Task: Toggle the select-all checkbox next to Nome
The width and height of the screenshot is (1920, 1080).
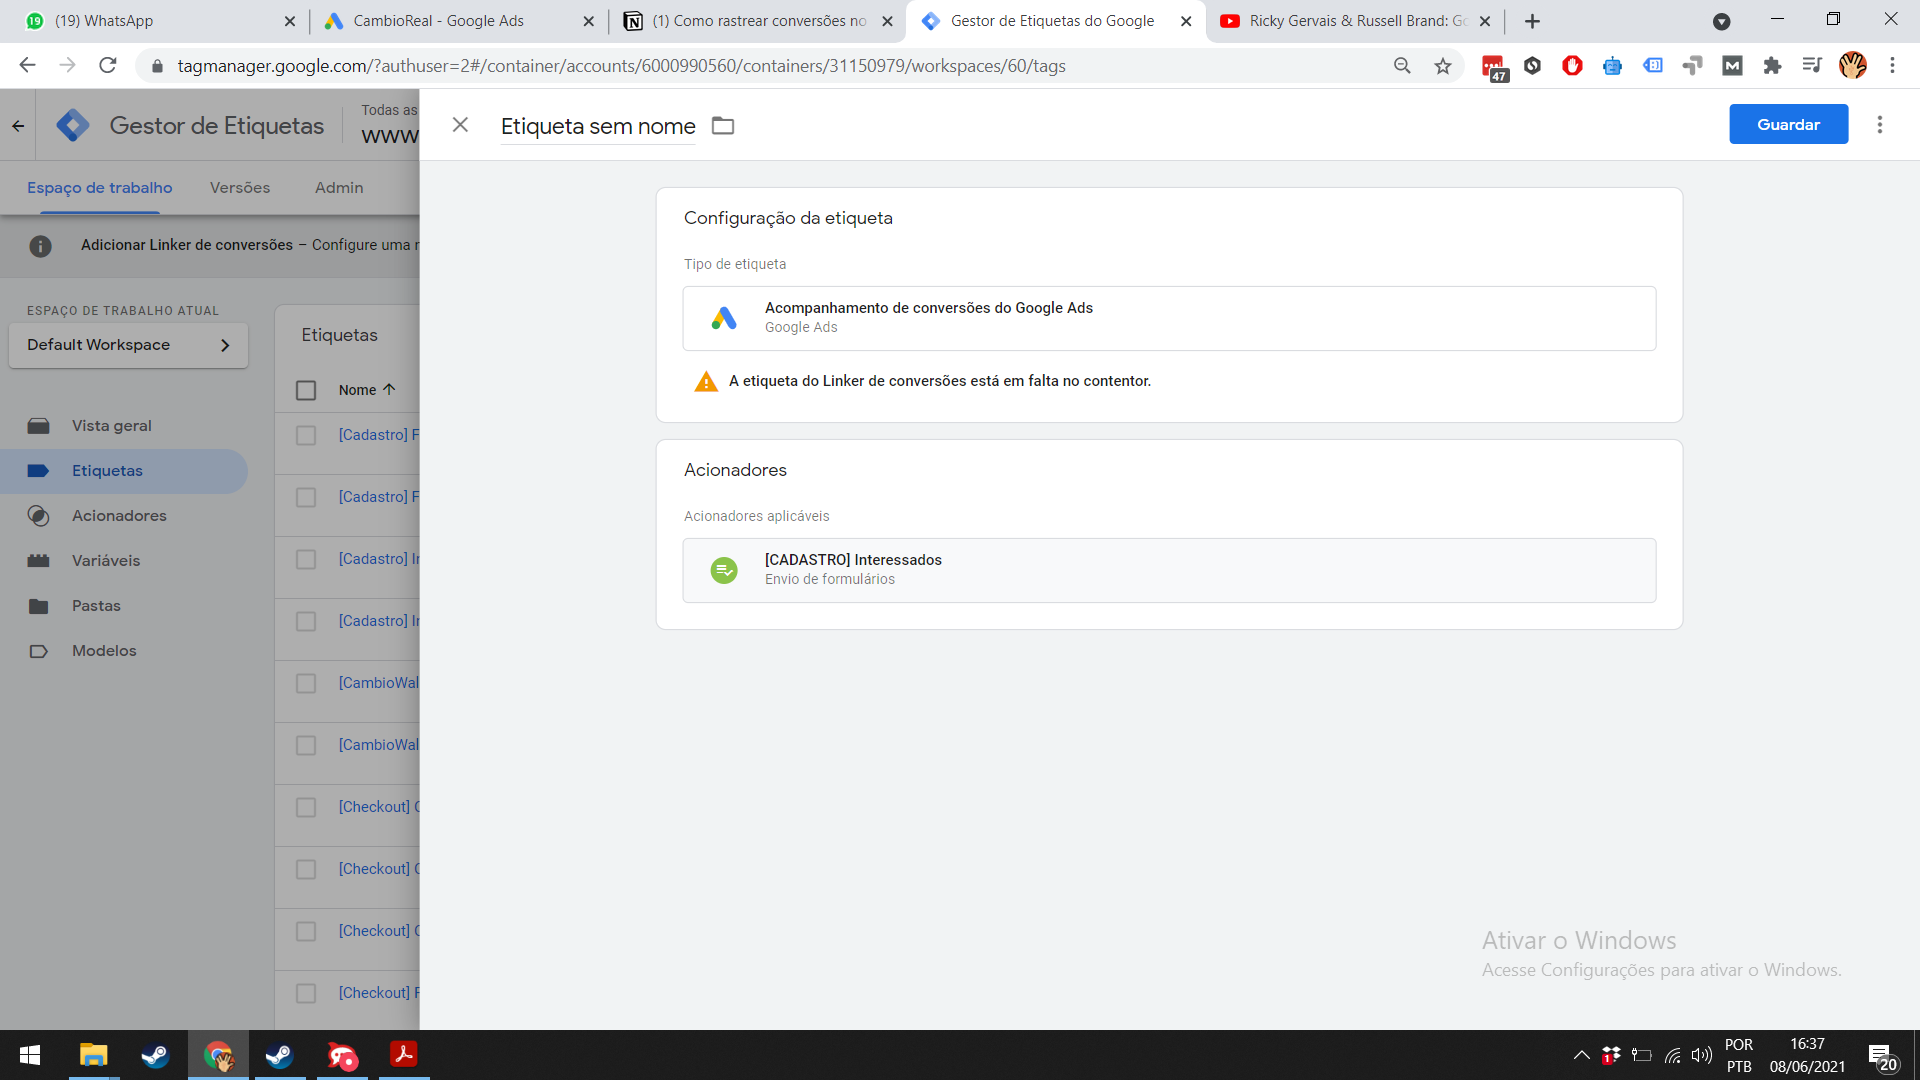Action: tap(306, 390)
